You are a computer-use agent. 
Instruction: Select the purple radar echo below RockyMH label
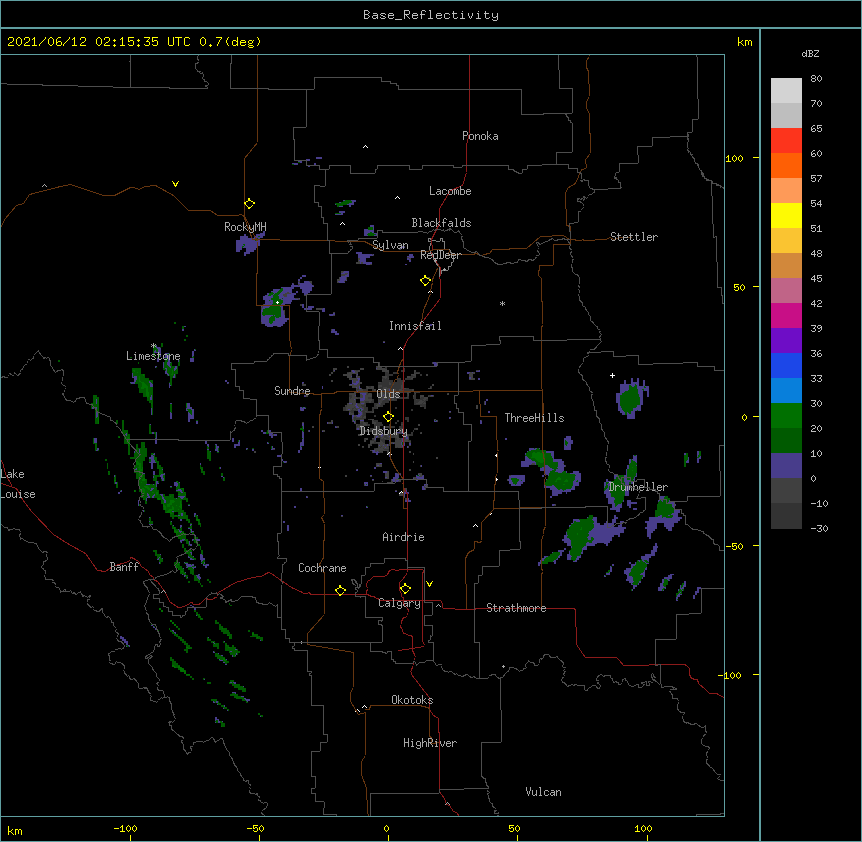[x=248, y=243]
